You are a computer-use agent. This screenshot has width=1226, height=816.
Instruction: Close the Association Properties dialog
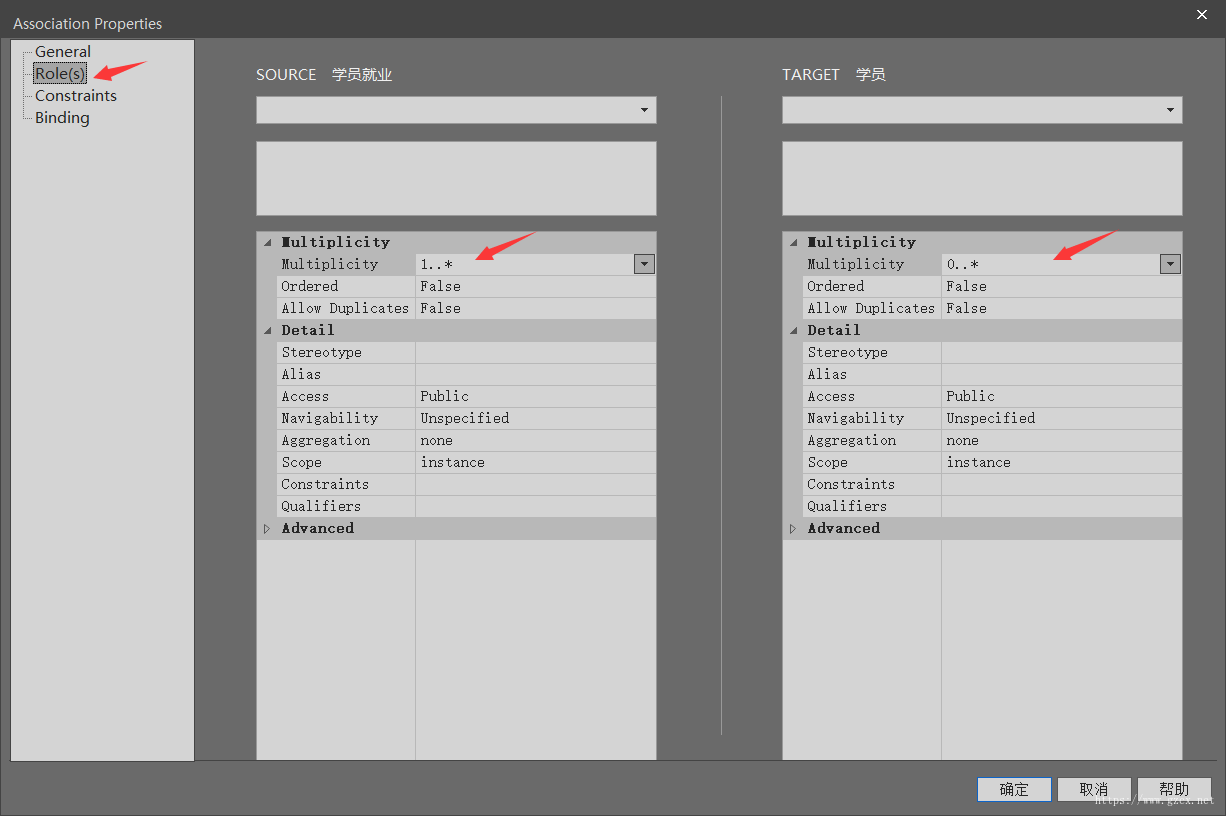point(1201,14)
